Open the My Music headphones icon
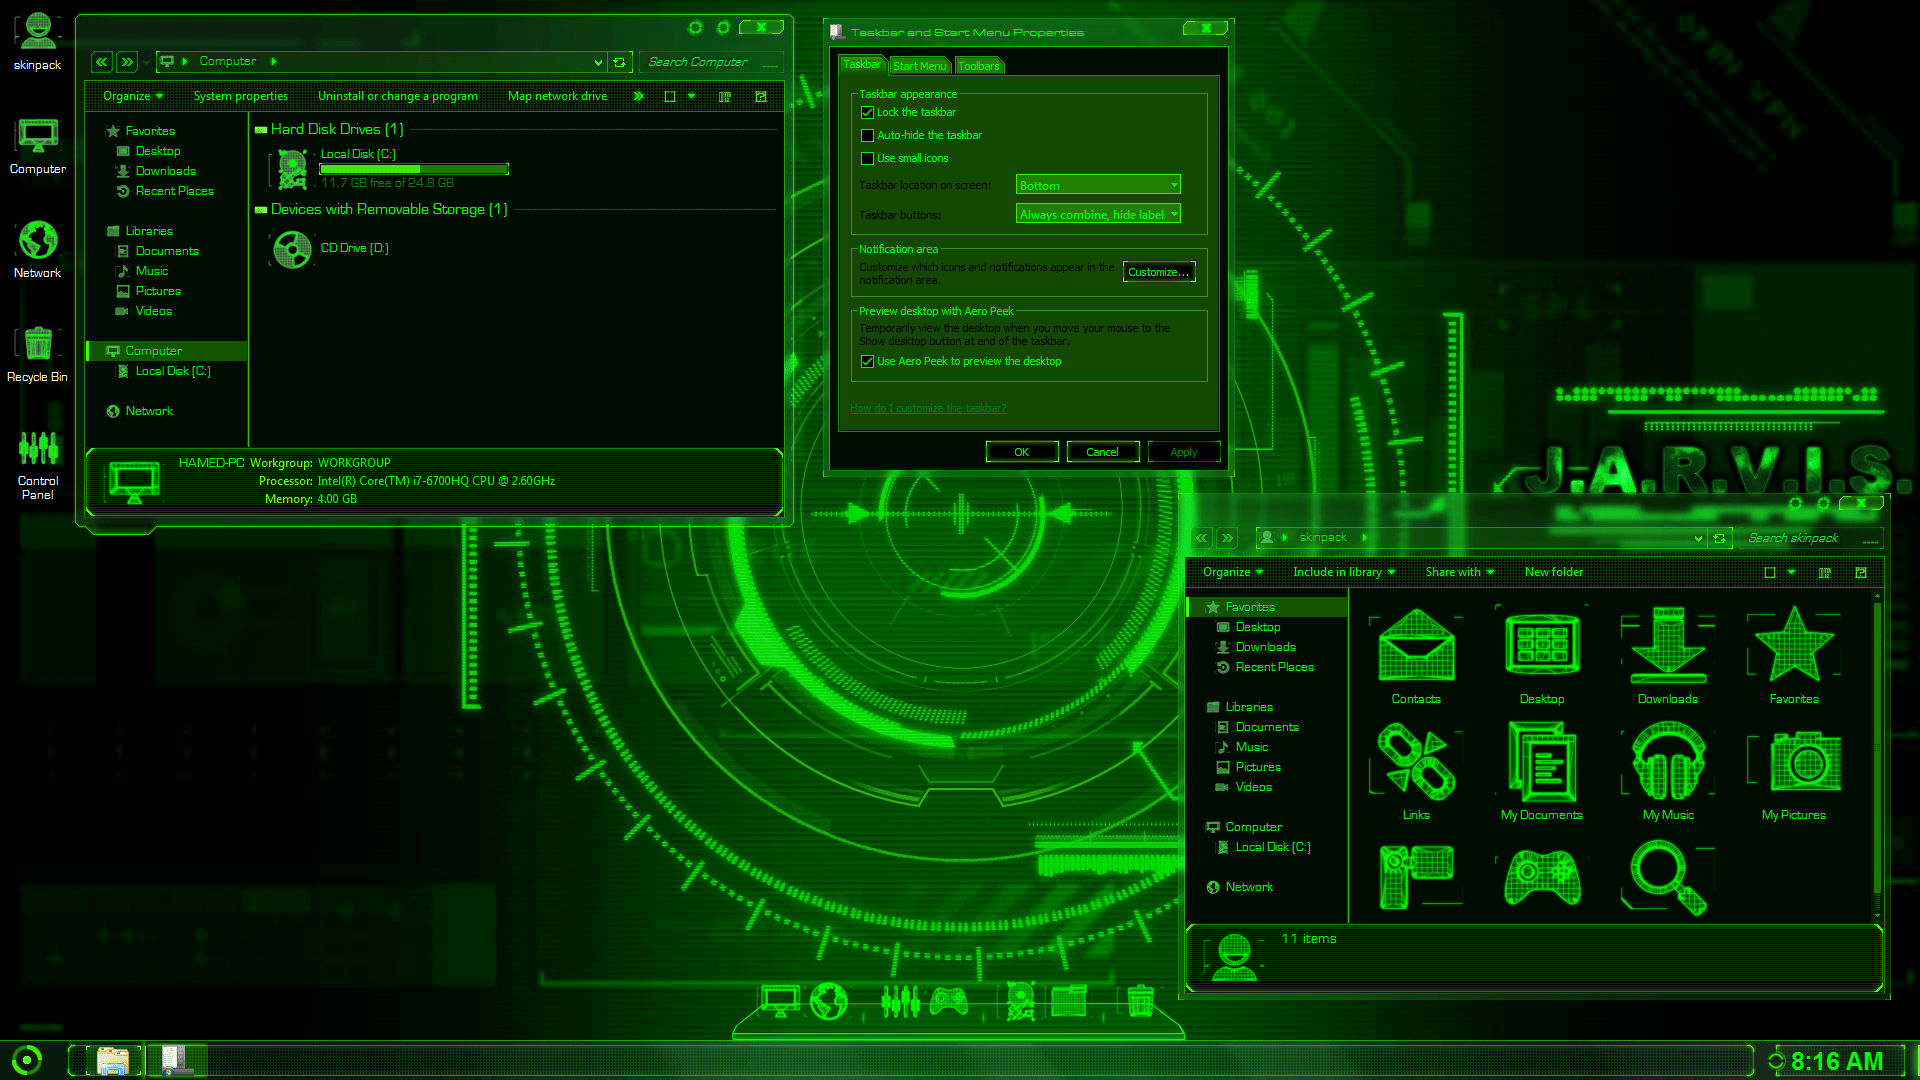The height and width of the screenshot is (1080, 1920). point(1668,764)
